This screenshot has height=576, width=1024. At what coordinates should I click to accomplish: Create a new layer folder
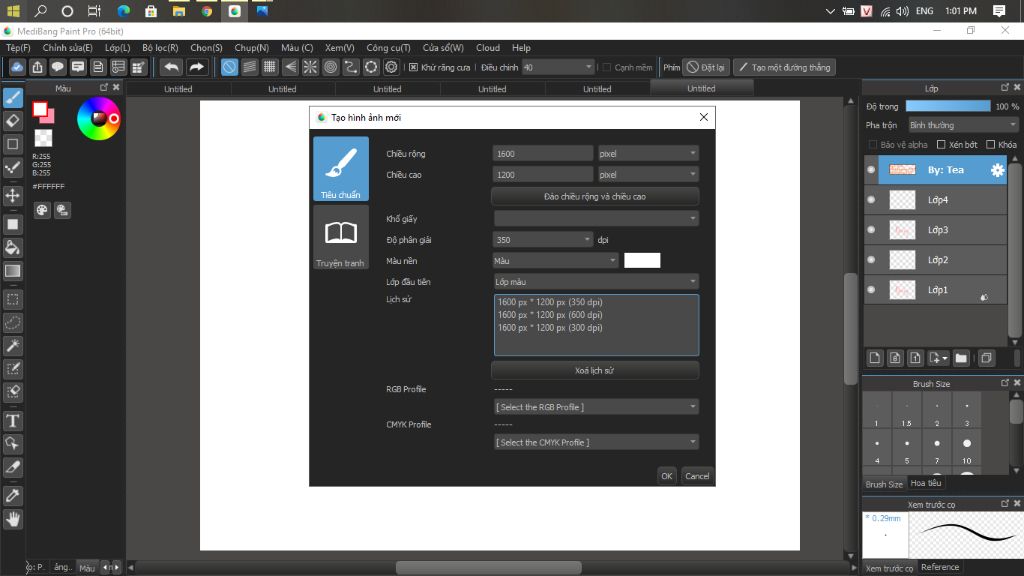[x=961, y=358]
